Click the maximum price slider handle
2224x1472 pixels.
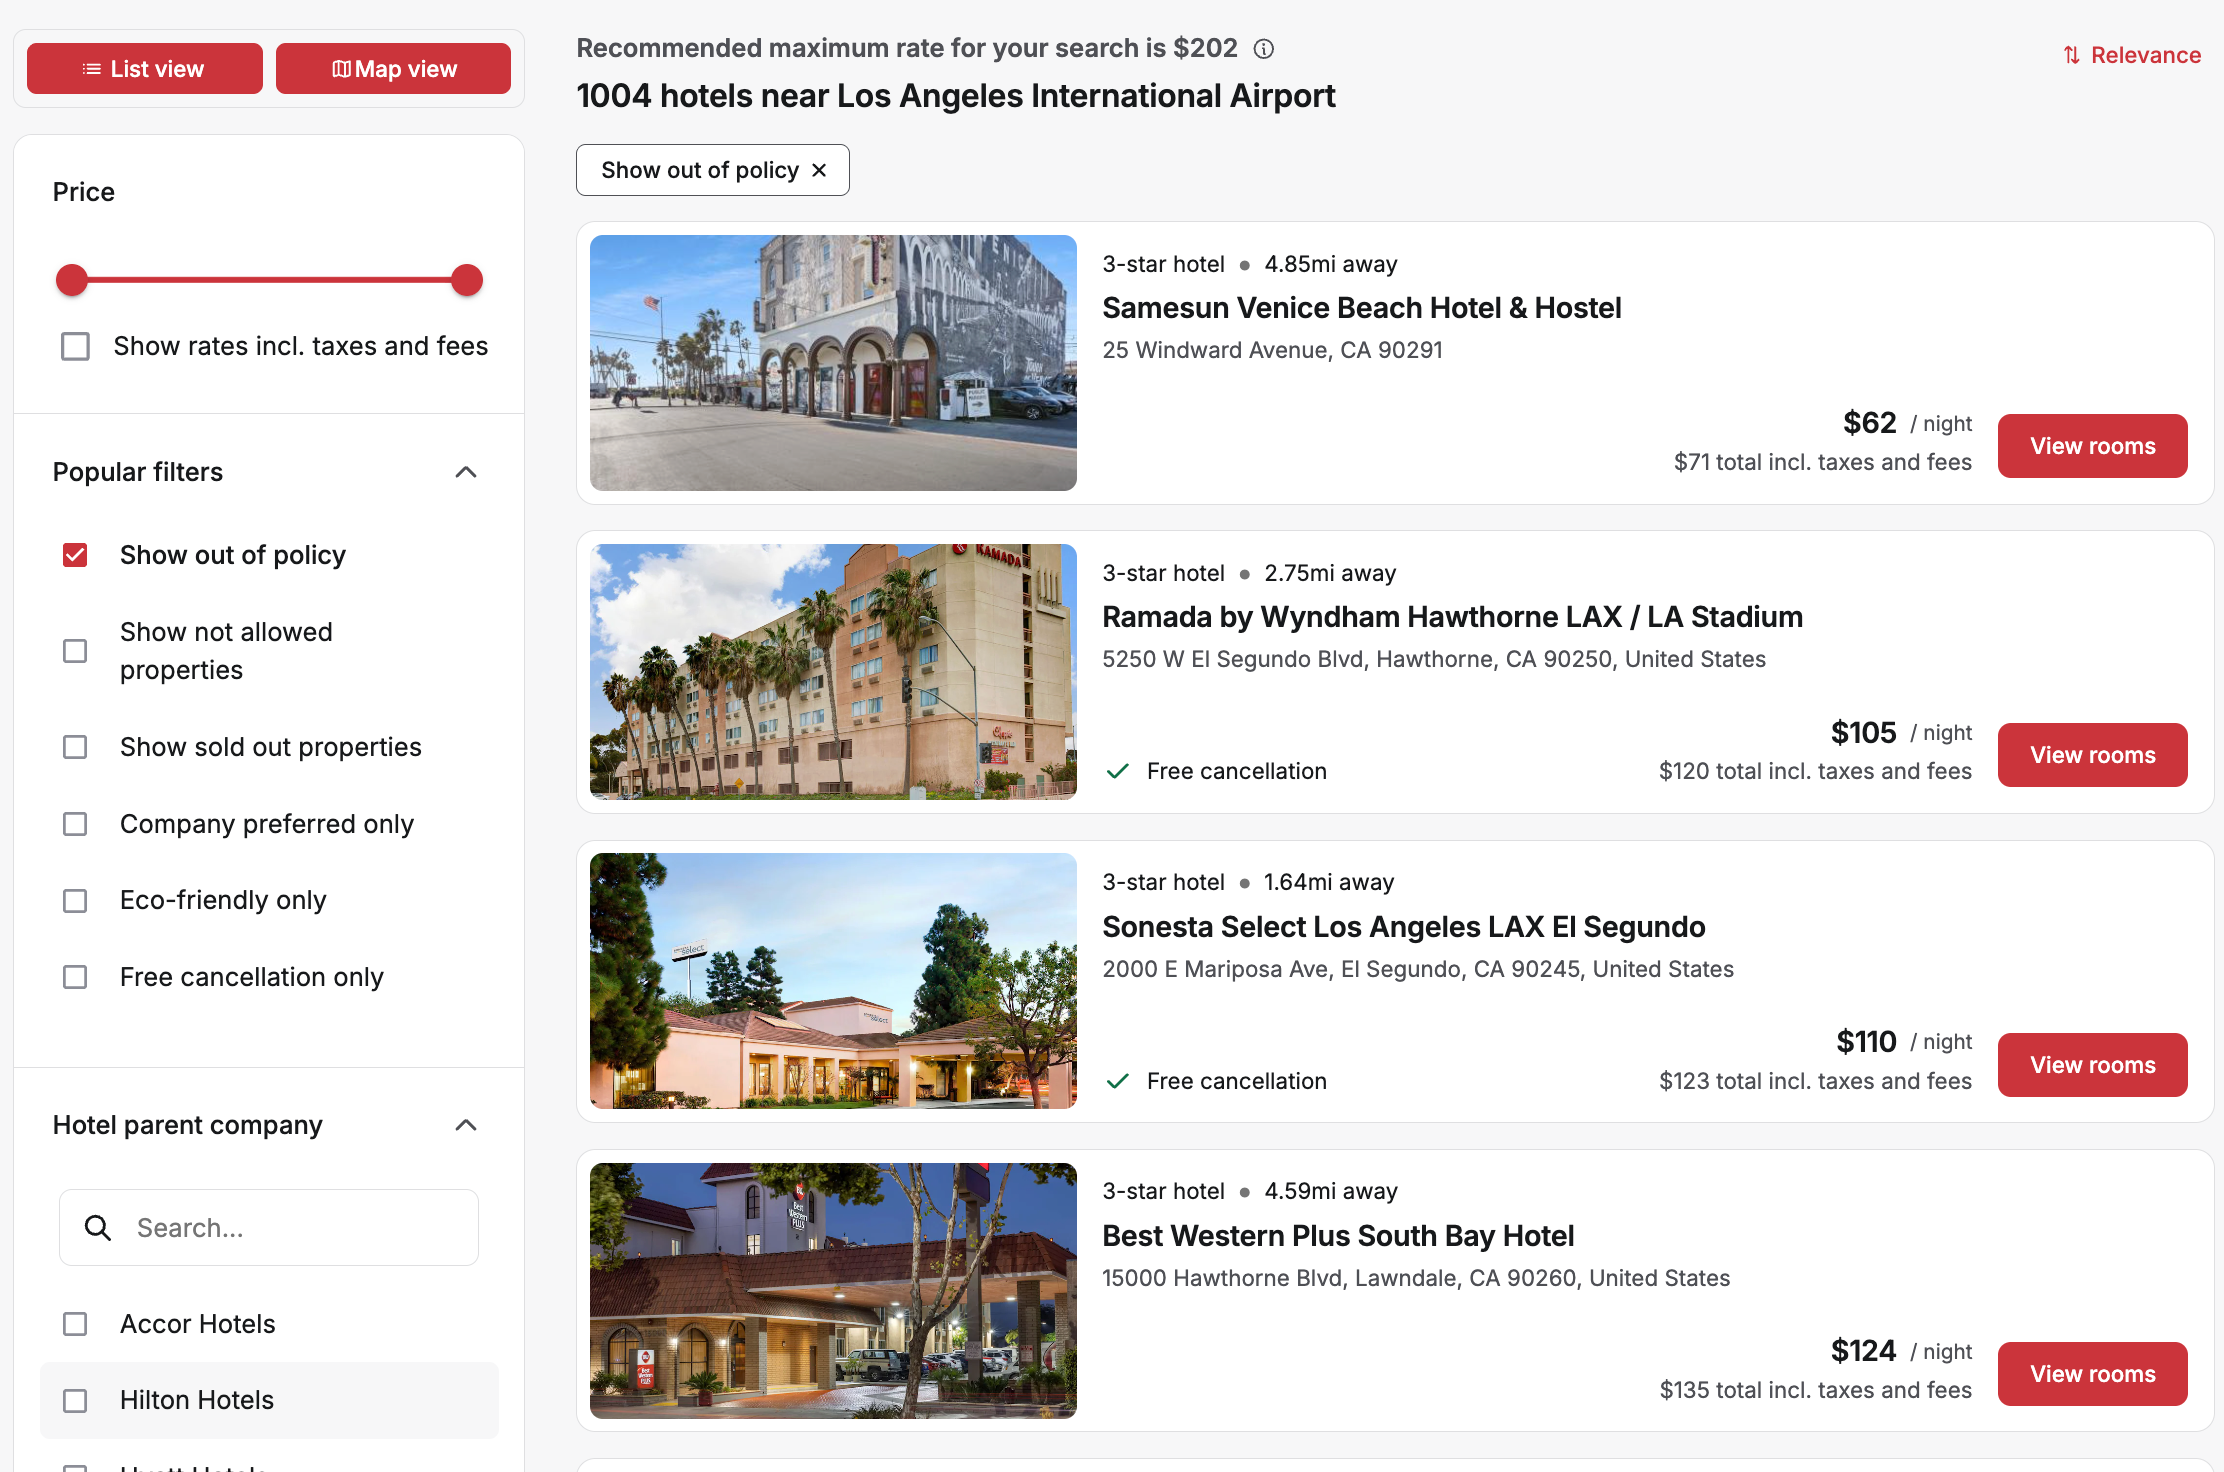(x=467, y=280)
